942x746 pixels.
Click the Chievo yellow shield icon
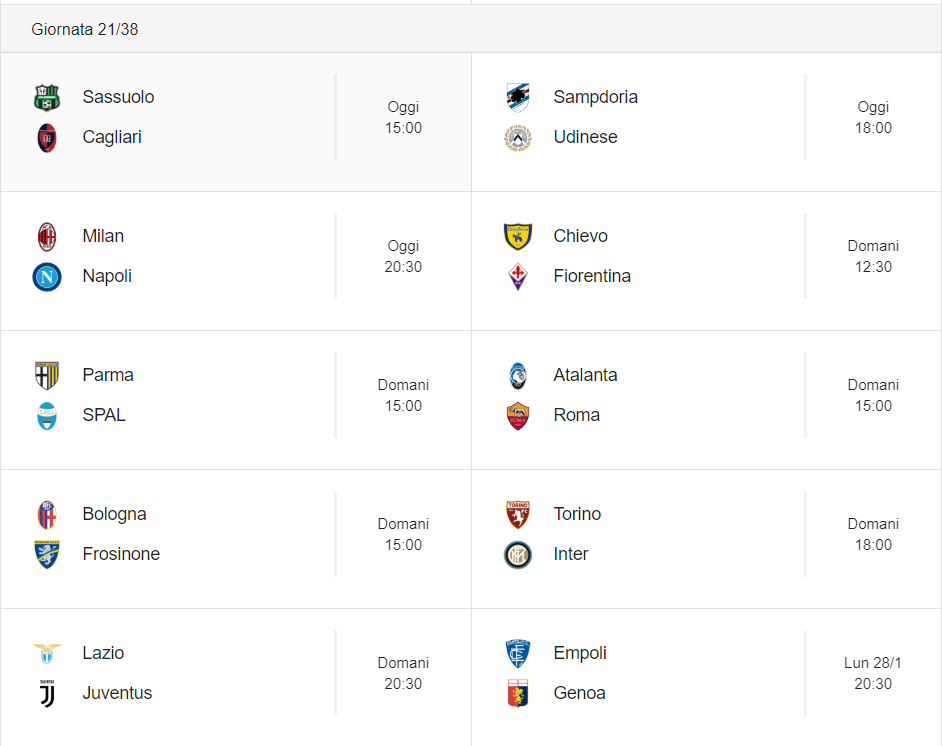click(x=518, y=237)
